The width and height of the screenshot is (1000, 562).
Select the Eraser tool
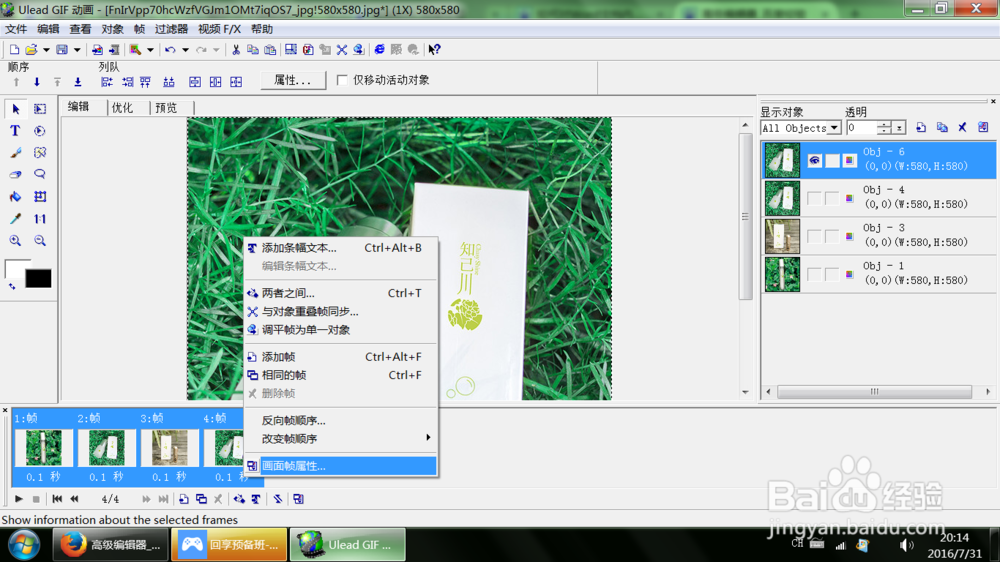coord(15,174)
